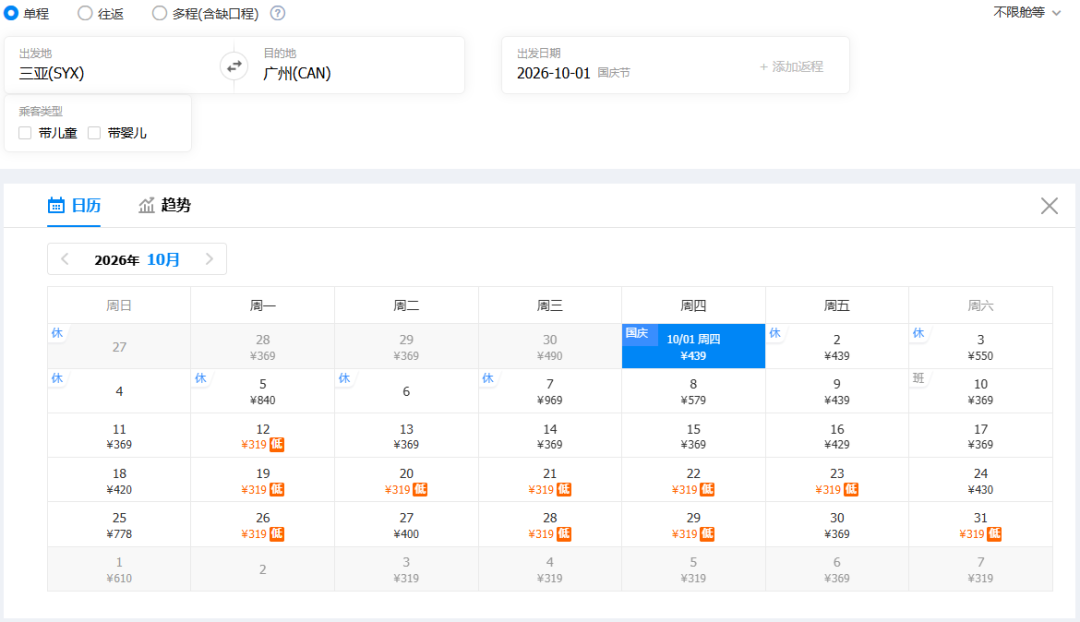Select October 4 holiday date

[119, 391]
